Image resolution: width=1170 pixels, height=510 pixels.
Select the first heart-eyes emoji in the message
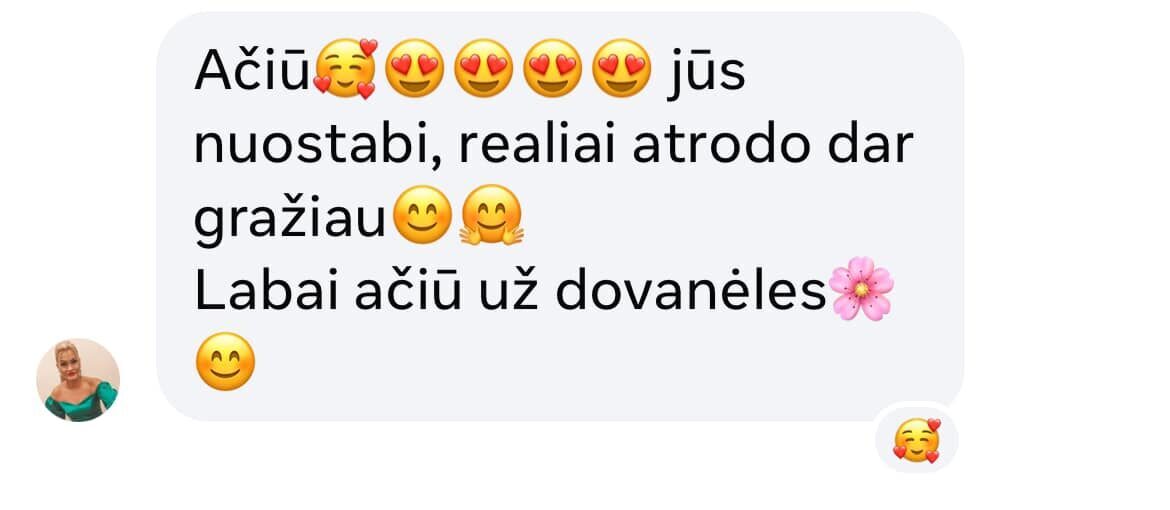[x=414, y=69]
